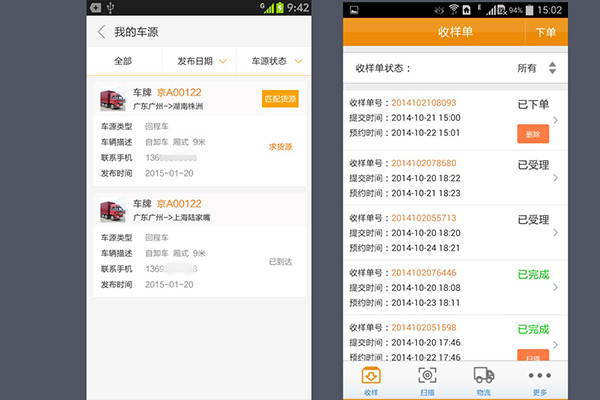Open order number 2014102078680
The height and width of the screenshot is (400, 600).
424,163
